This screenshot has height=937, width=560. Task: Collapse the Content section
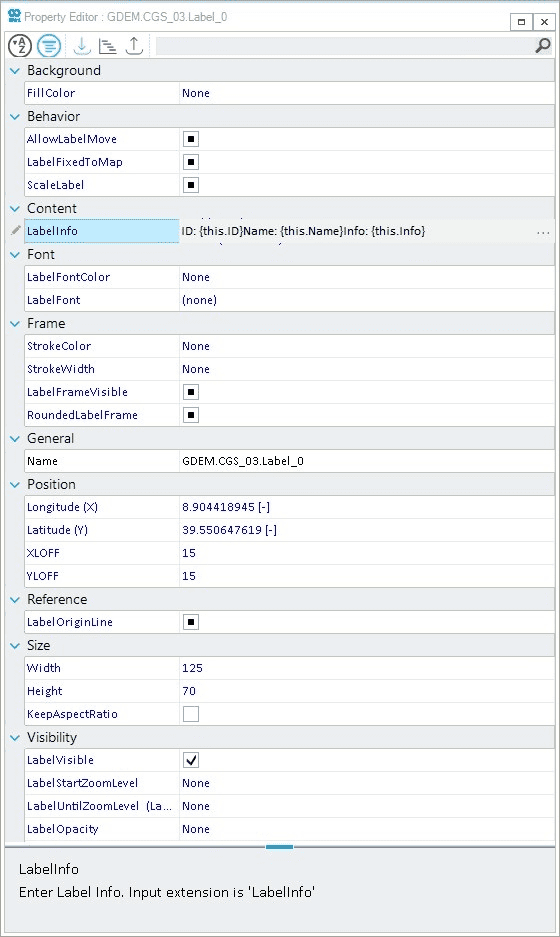coord(15,209)
